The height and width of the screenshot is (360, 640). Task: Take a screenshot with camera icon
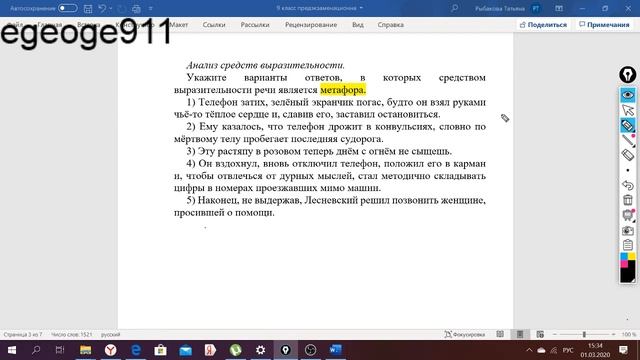pyautogui.click(x=628, y=230)
